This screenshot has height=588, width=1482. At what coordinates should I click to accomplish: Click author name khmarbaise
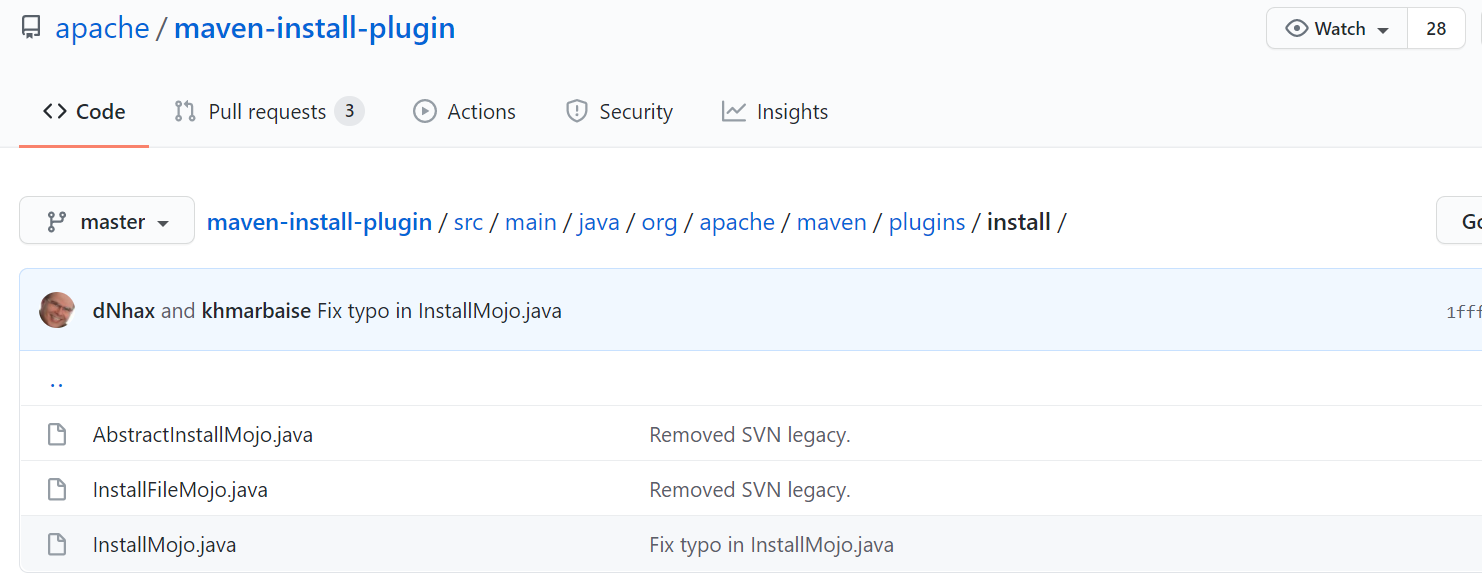click(x=256, y=311)
